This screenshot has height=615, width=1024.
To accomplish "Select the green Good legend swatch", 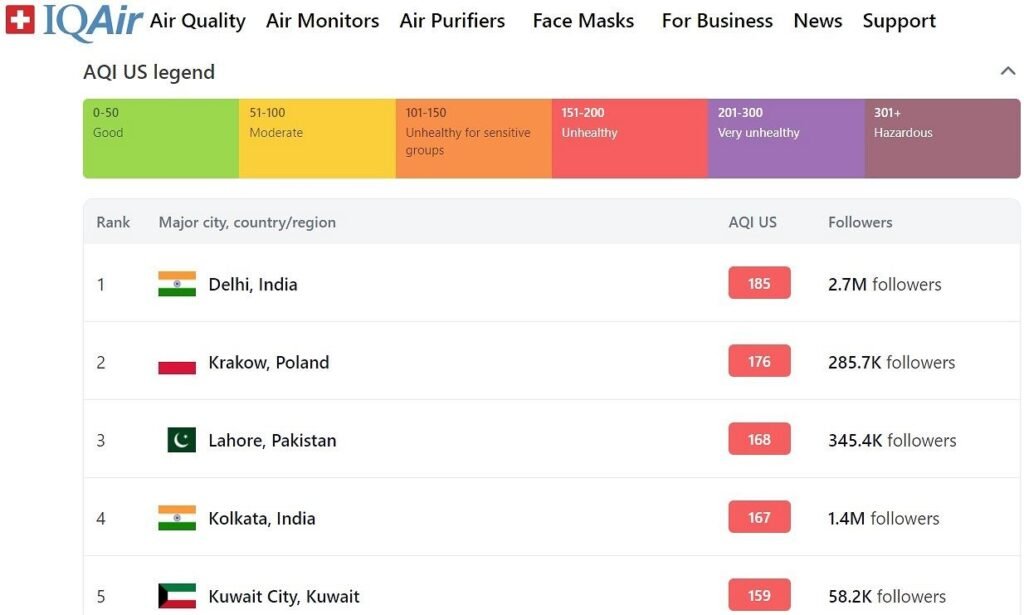I will coord(161,138).
